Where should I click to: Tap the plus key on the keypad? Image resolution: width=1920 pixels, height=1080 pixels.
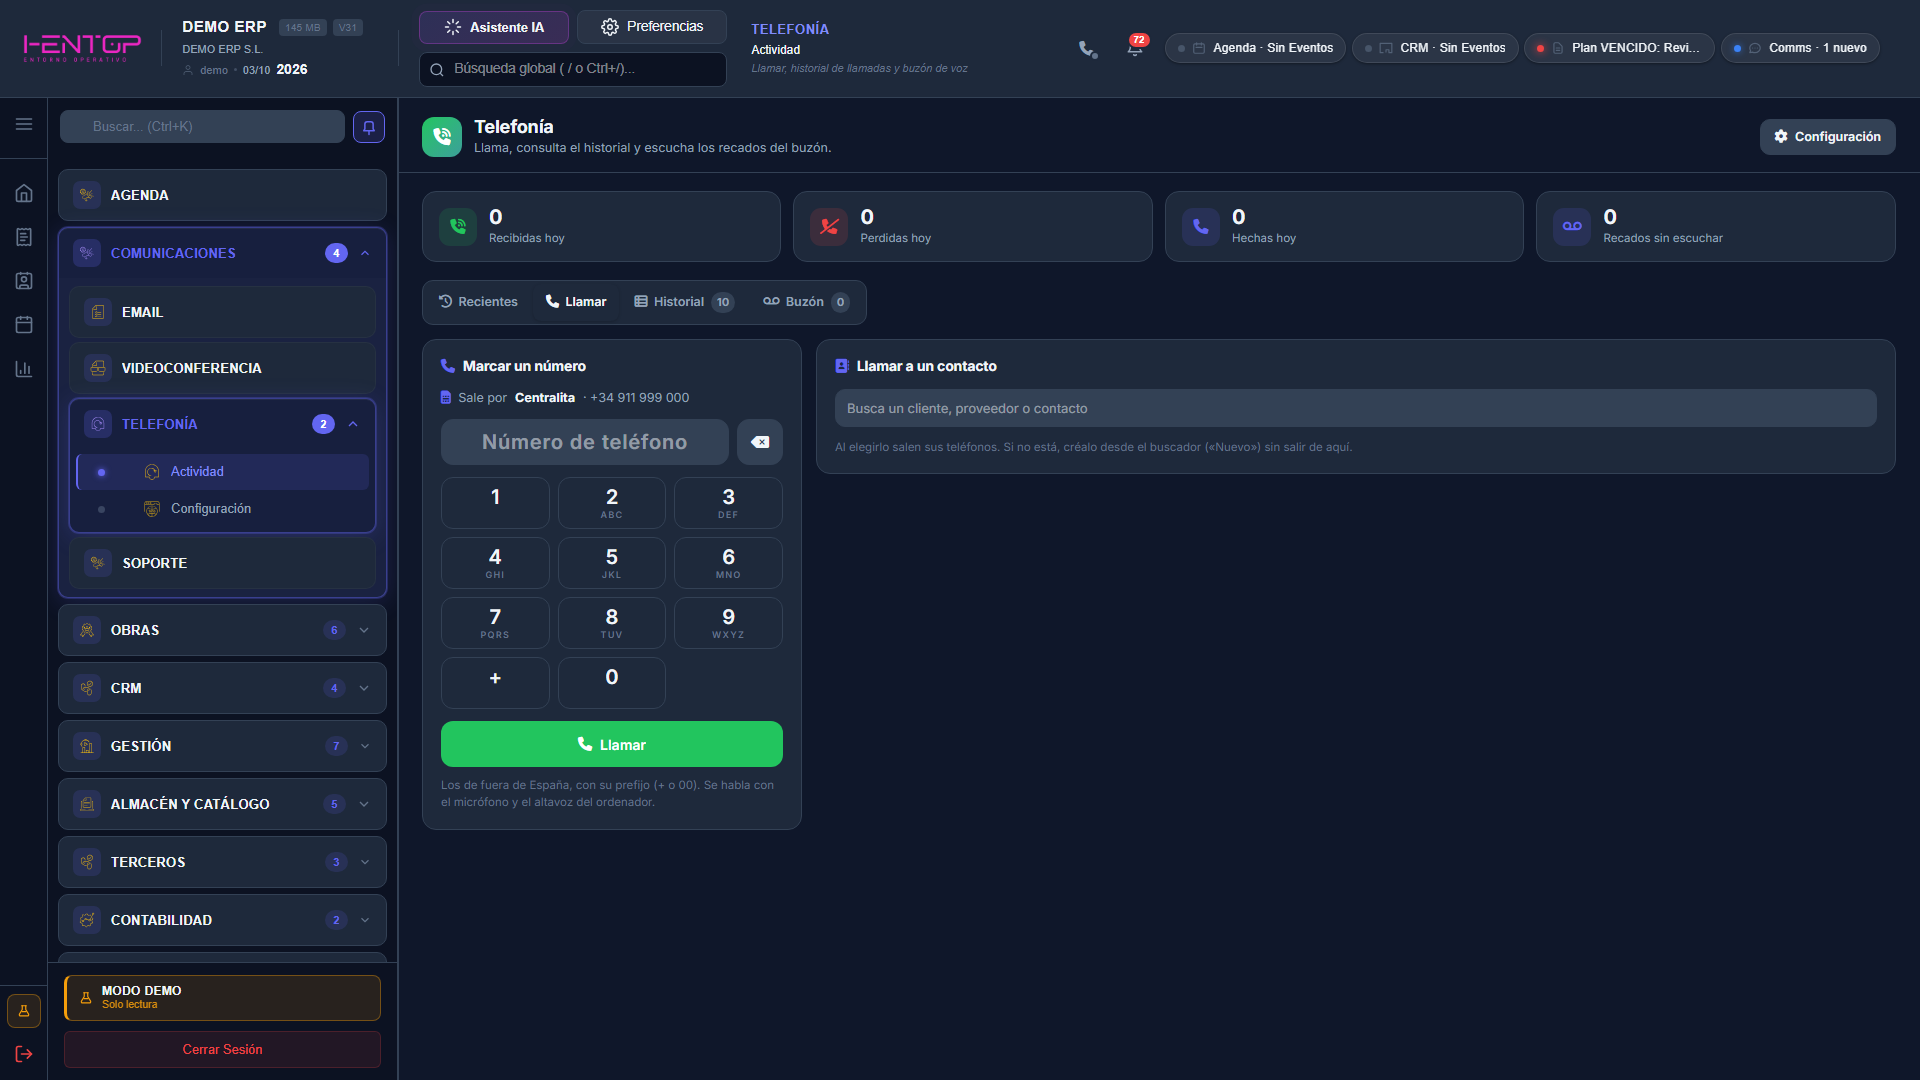click(495, 683)
